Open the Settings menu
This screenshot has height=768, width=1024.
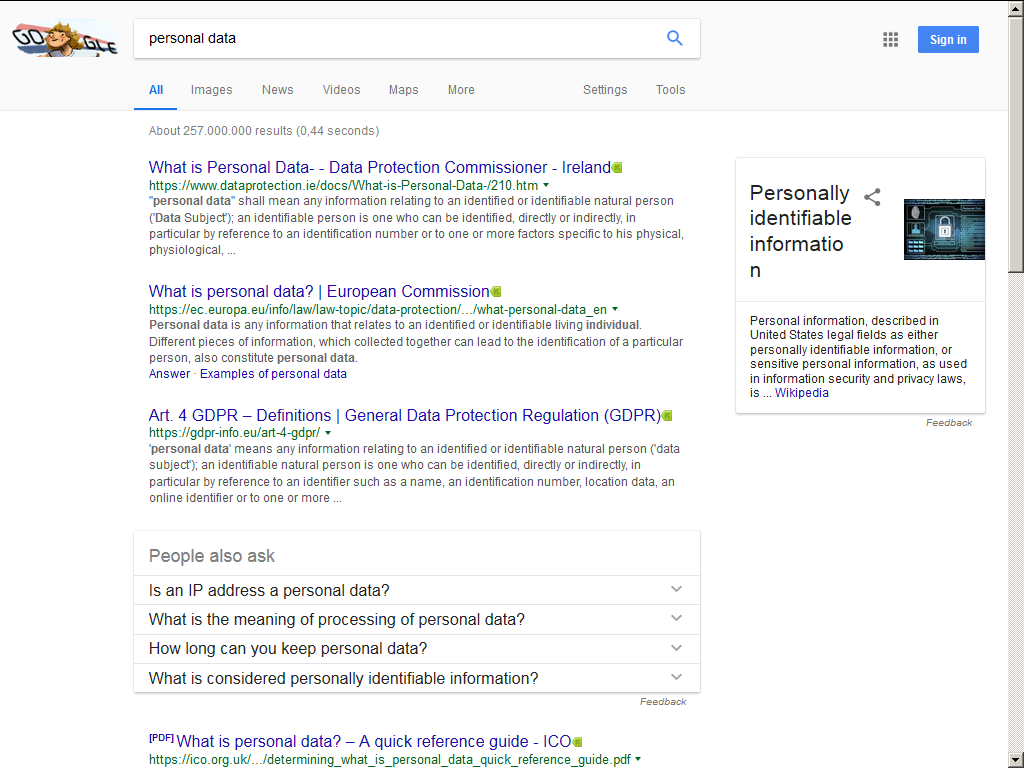click(x=605, y=90)
